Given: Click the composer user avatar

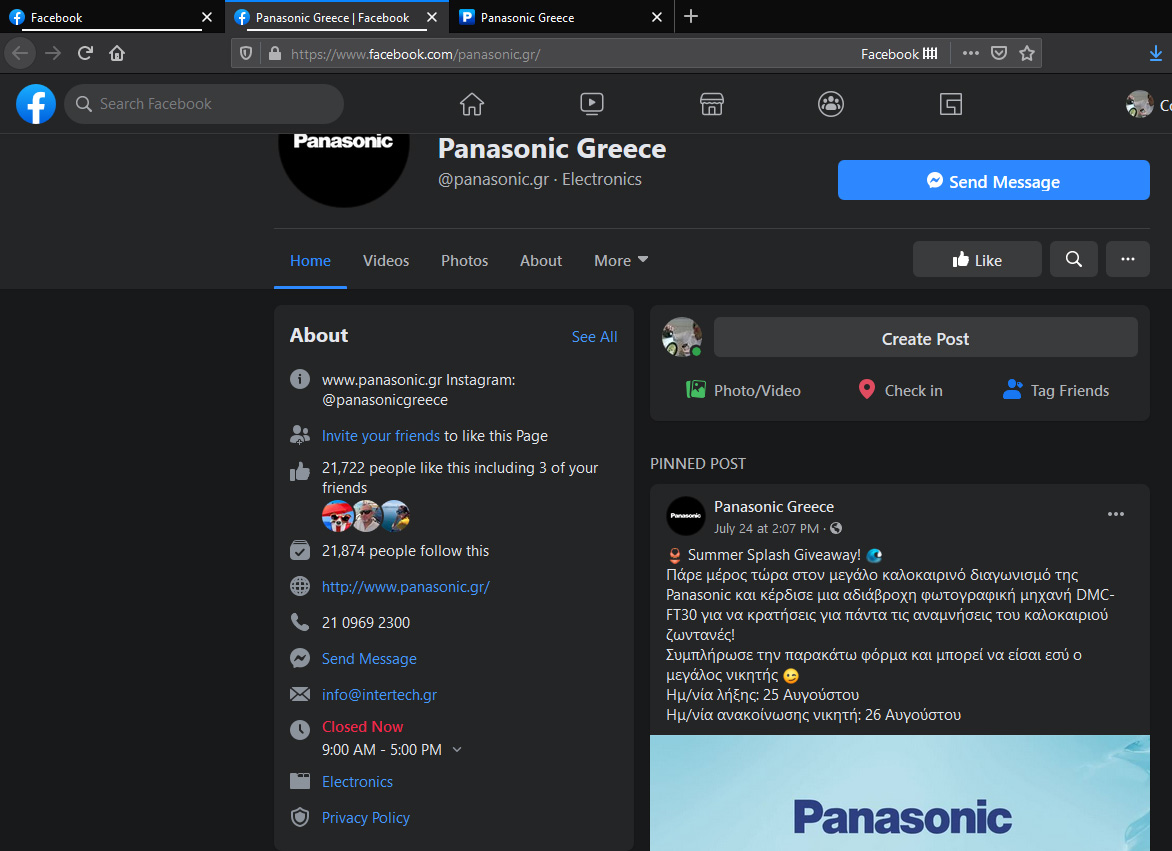Looking at the screenshot, I should pyautogui.click(x=682, y=337).
